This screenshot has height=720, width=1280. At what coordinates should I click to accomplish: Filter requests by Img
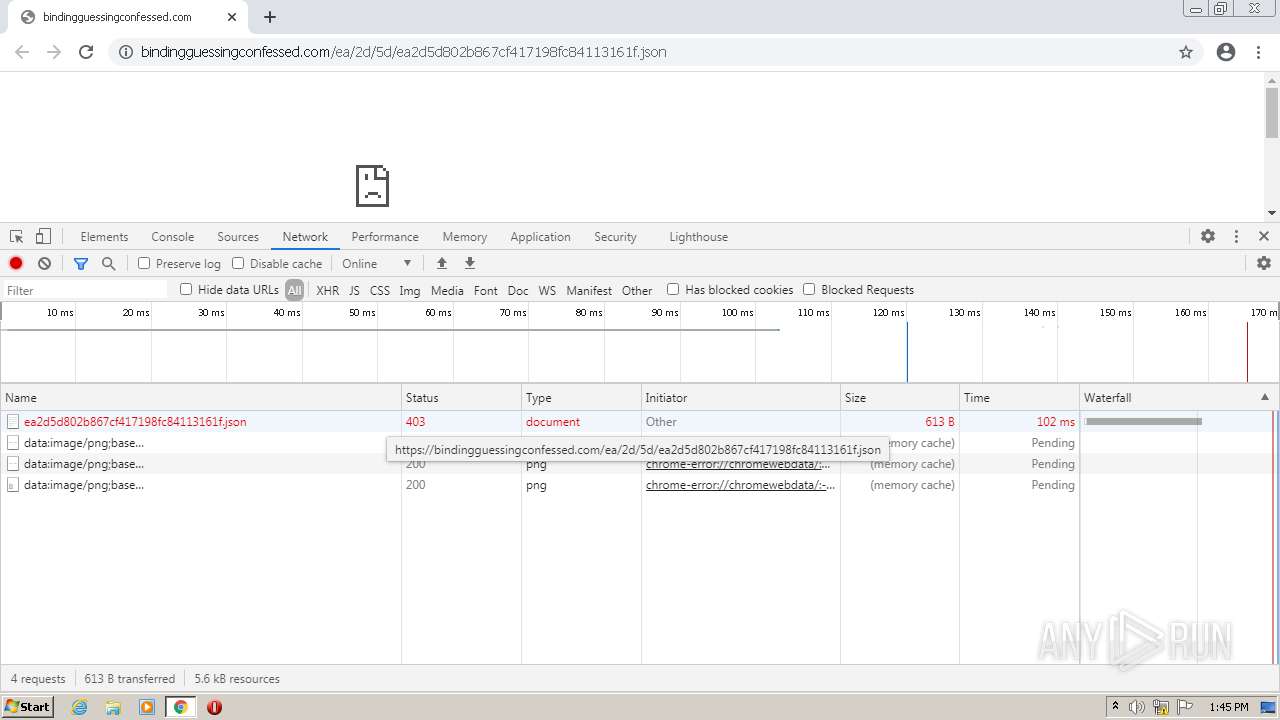410,291
